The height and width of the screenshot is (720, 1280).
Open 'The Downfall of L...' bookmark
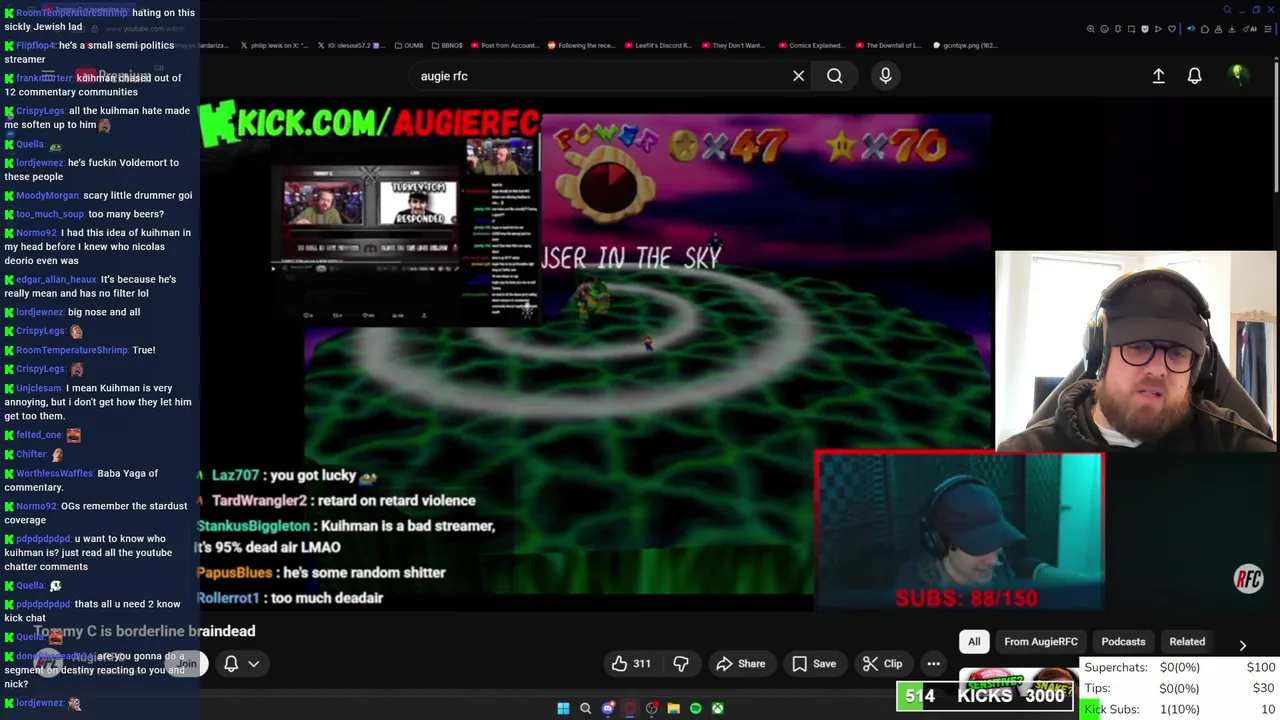tap(888, 45)
